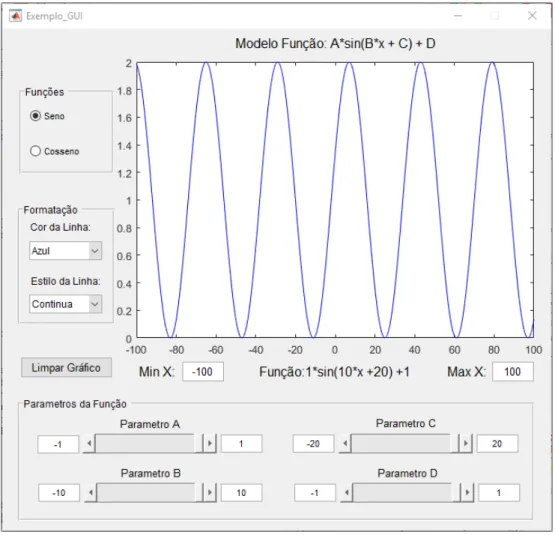Click Parametro A slider right arrow
The image size is (555, 535).
[x=210, y=444]
